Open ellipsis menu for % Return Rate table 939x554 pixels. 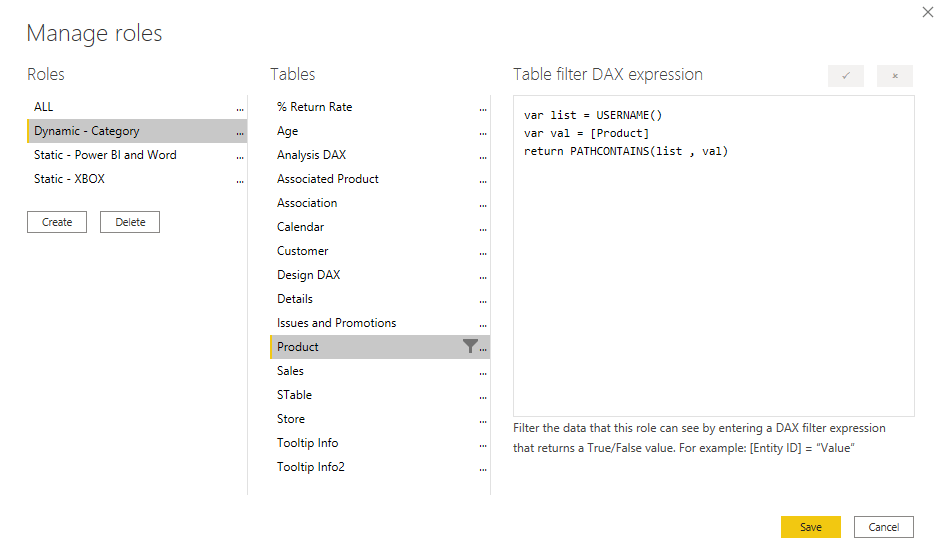483,109
